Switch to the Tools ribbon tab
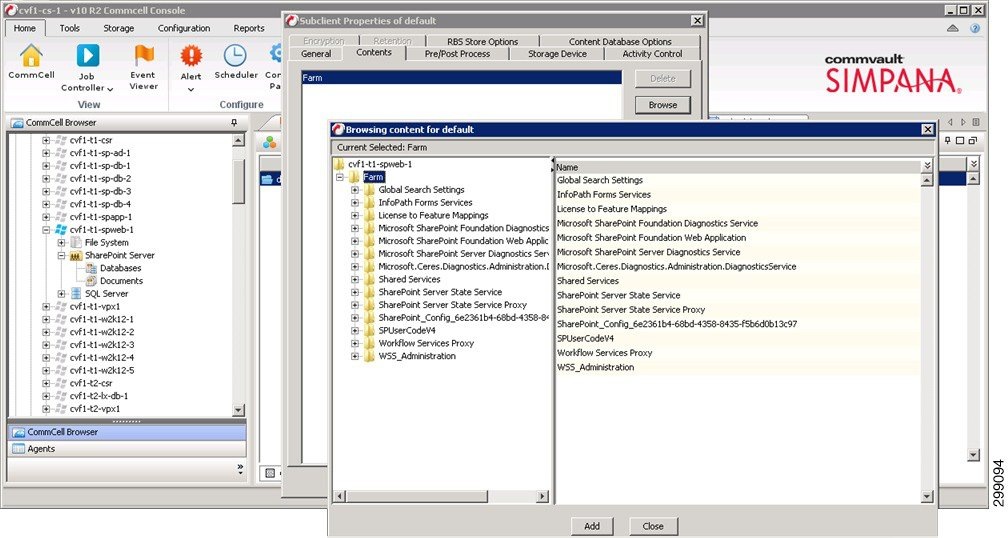The height and width of the screenshot is (538, 1008). coord(69,28)
